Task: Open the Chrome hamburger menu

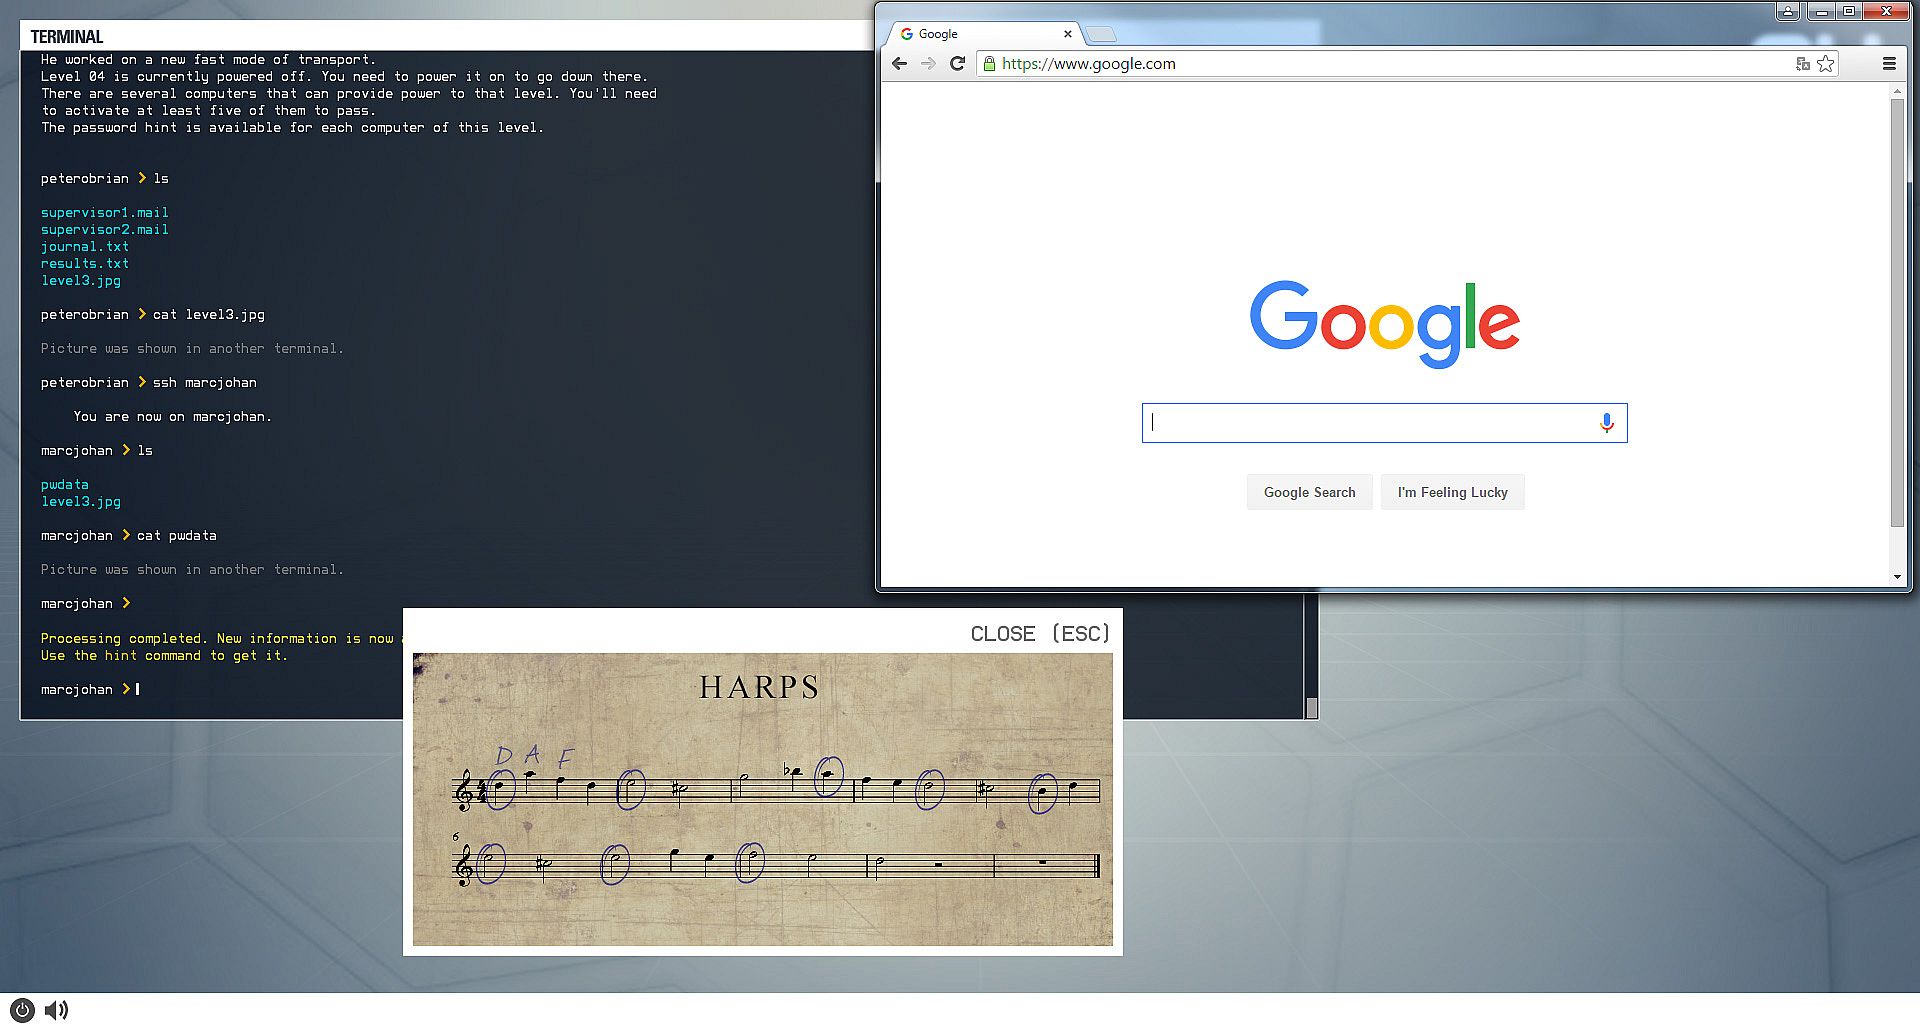Action: [1889, 63]
